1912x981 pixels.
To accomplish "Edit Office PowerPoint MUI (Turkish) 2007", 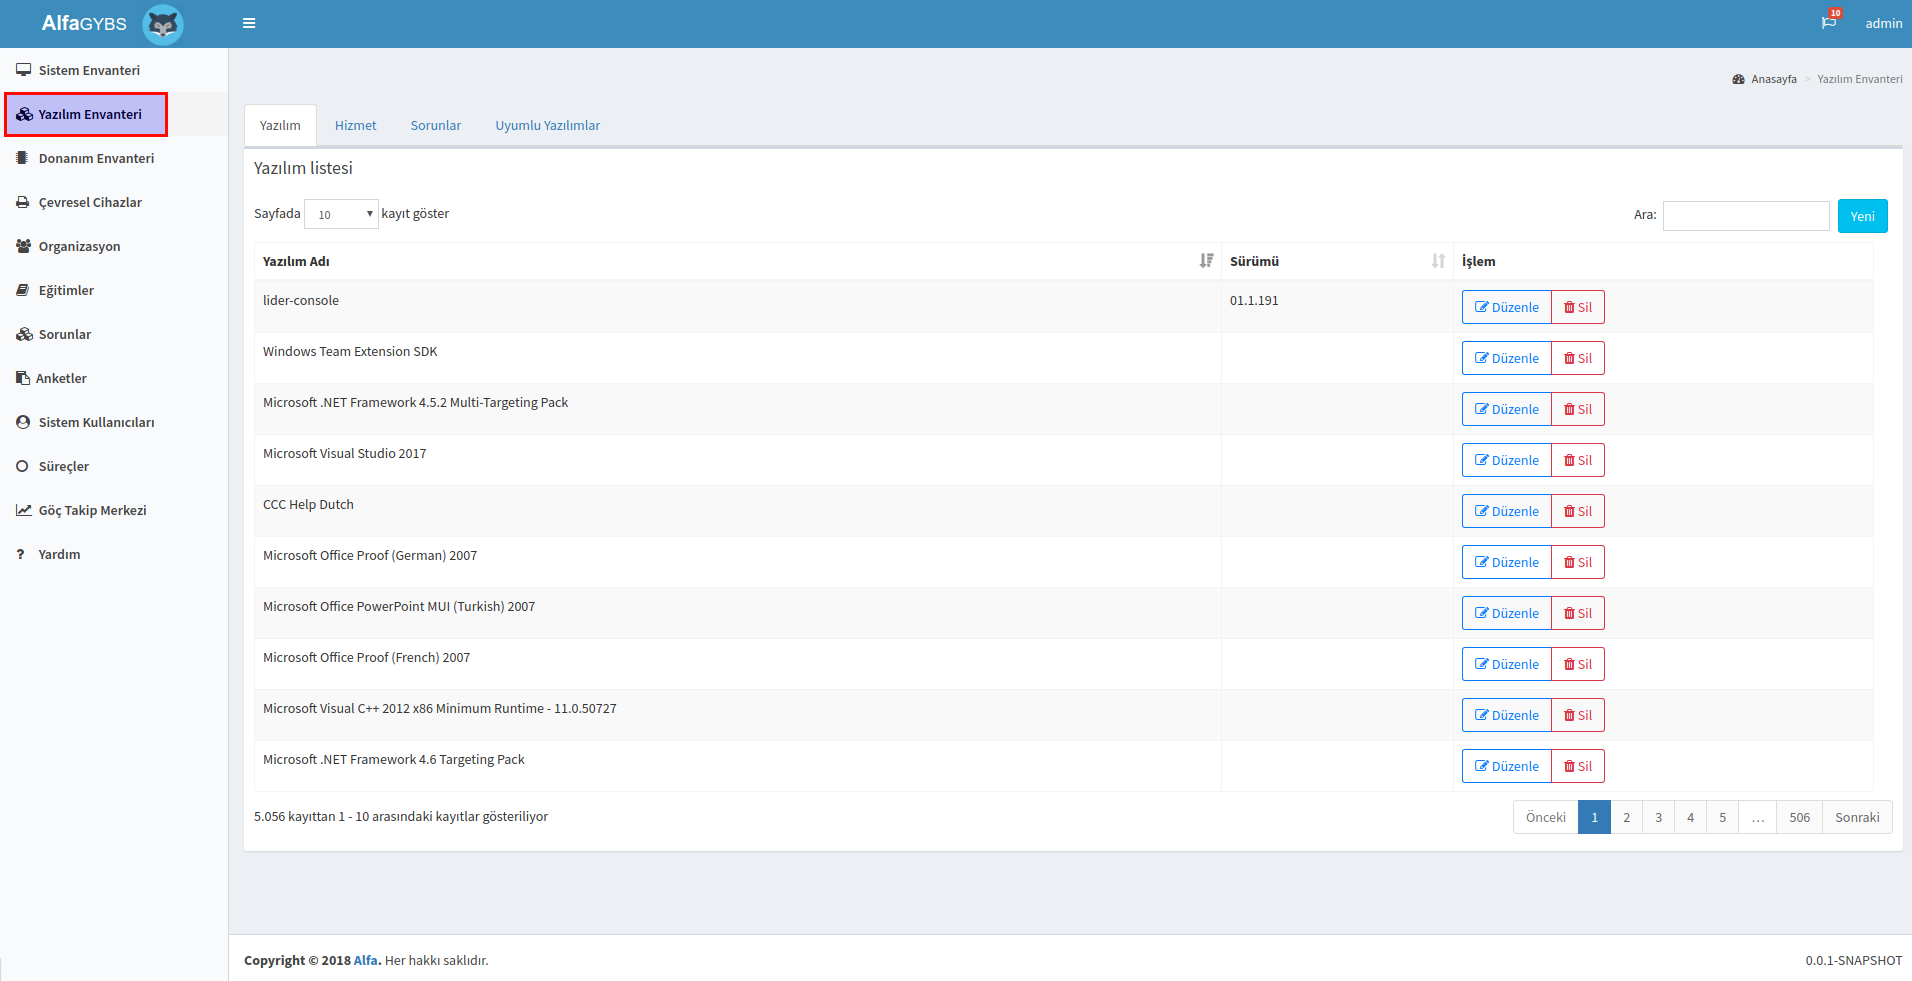I will click(x=1506, y=613).
